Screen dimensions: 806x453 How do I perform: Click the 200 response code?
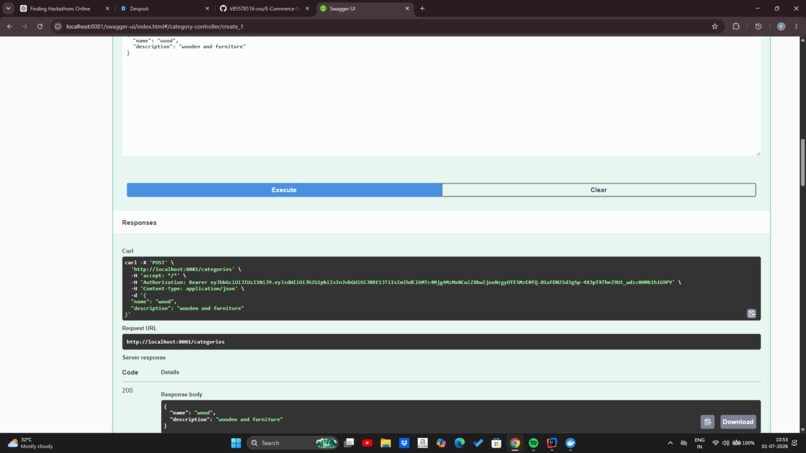127,390
